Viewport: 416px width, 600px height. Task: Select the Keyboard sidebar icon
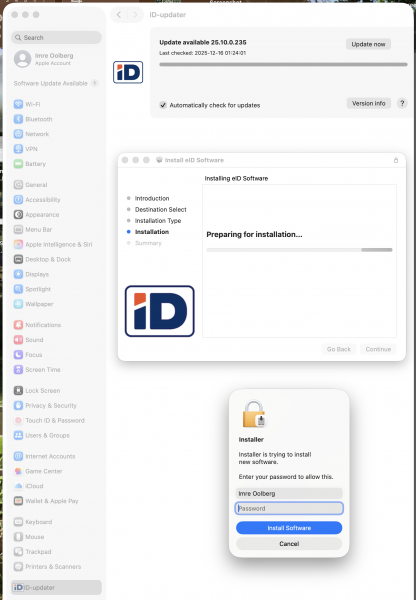click(18, 522)
